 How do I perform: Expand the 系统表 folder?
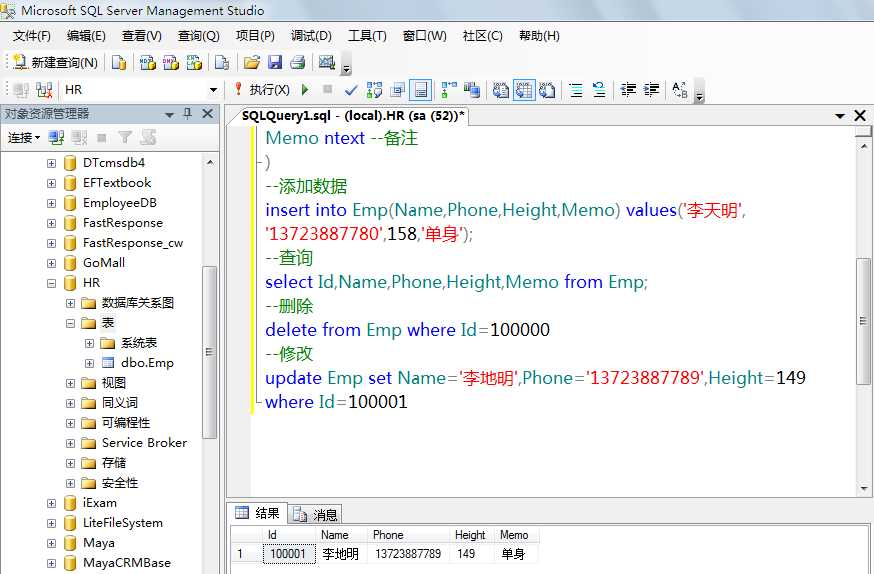[89, 343]
